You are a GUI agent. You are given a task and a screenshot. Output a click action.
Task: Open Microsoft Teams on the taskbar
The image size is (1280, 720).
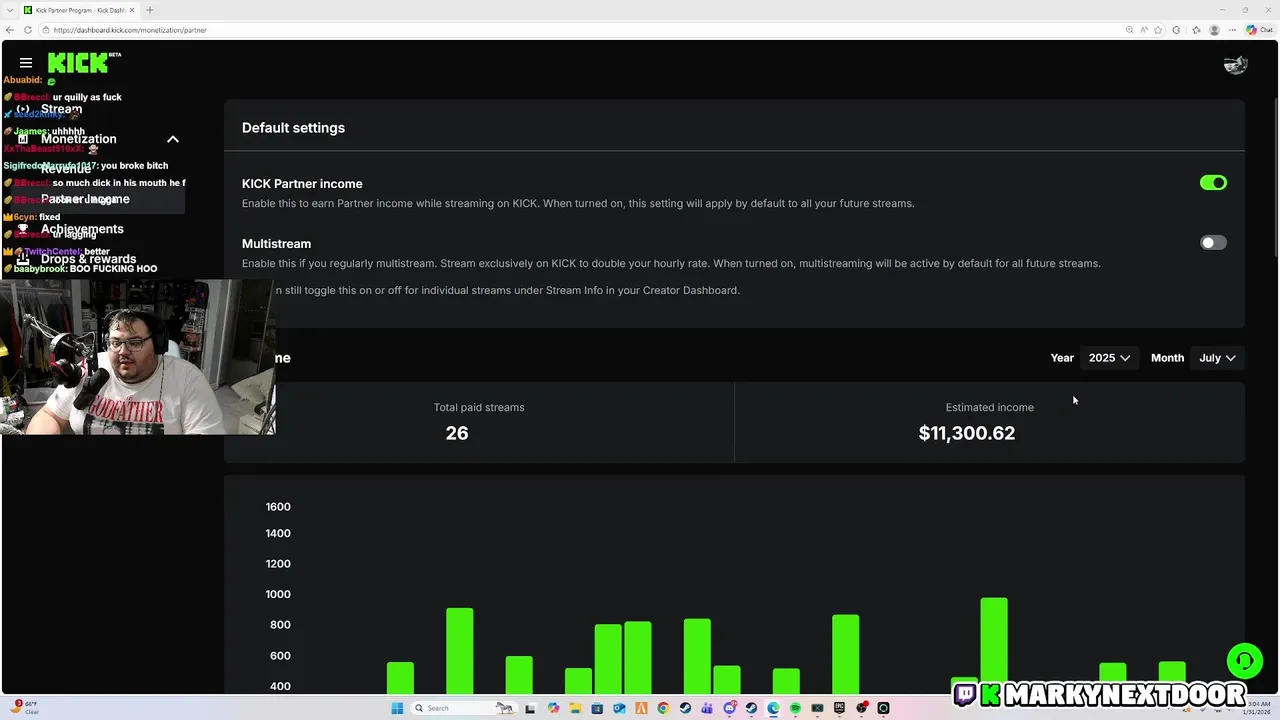pyautogui.click(x=707, y=708)
